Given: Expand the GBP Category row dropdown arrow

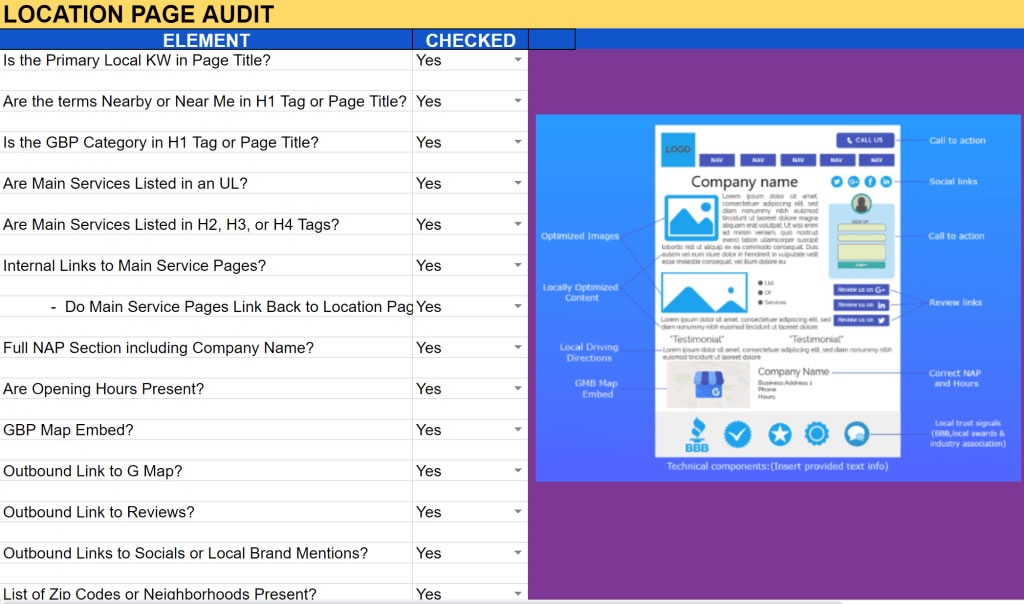Looking at the screenshot, I should coord(518,142).
